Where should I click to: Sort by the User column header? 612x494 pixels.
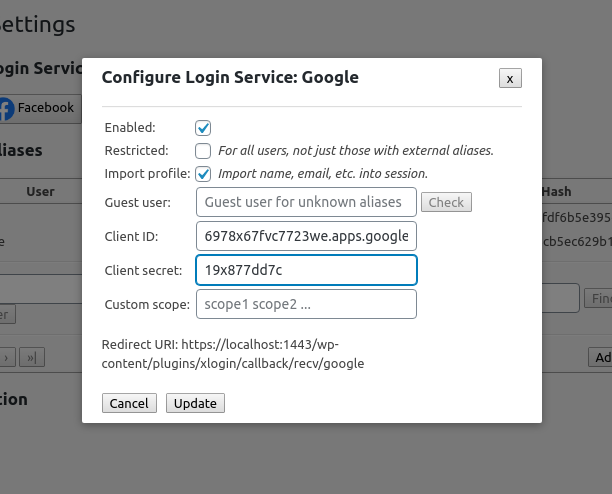[x=40, y=191]
